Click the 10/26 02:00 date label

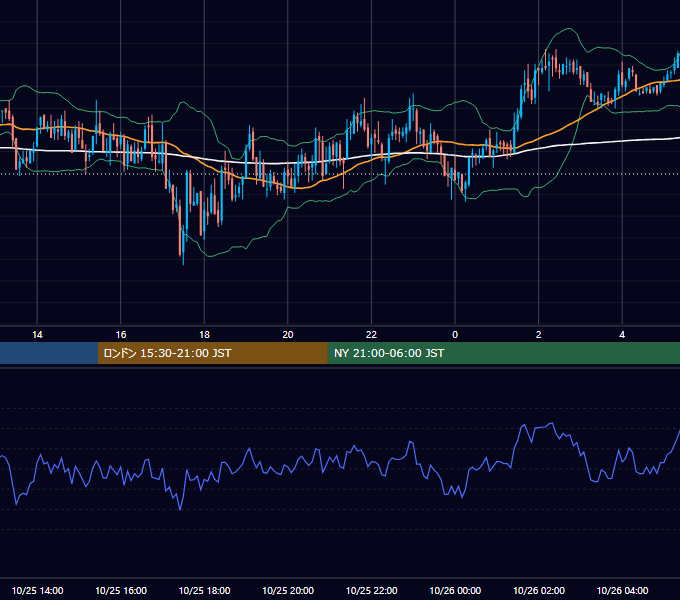539,590
